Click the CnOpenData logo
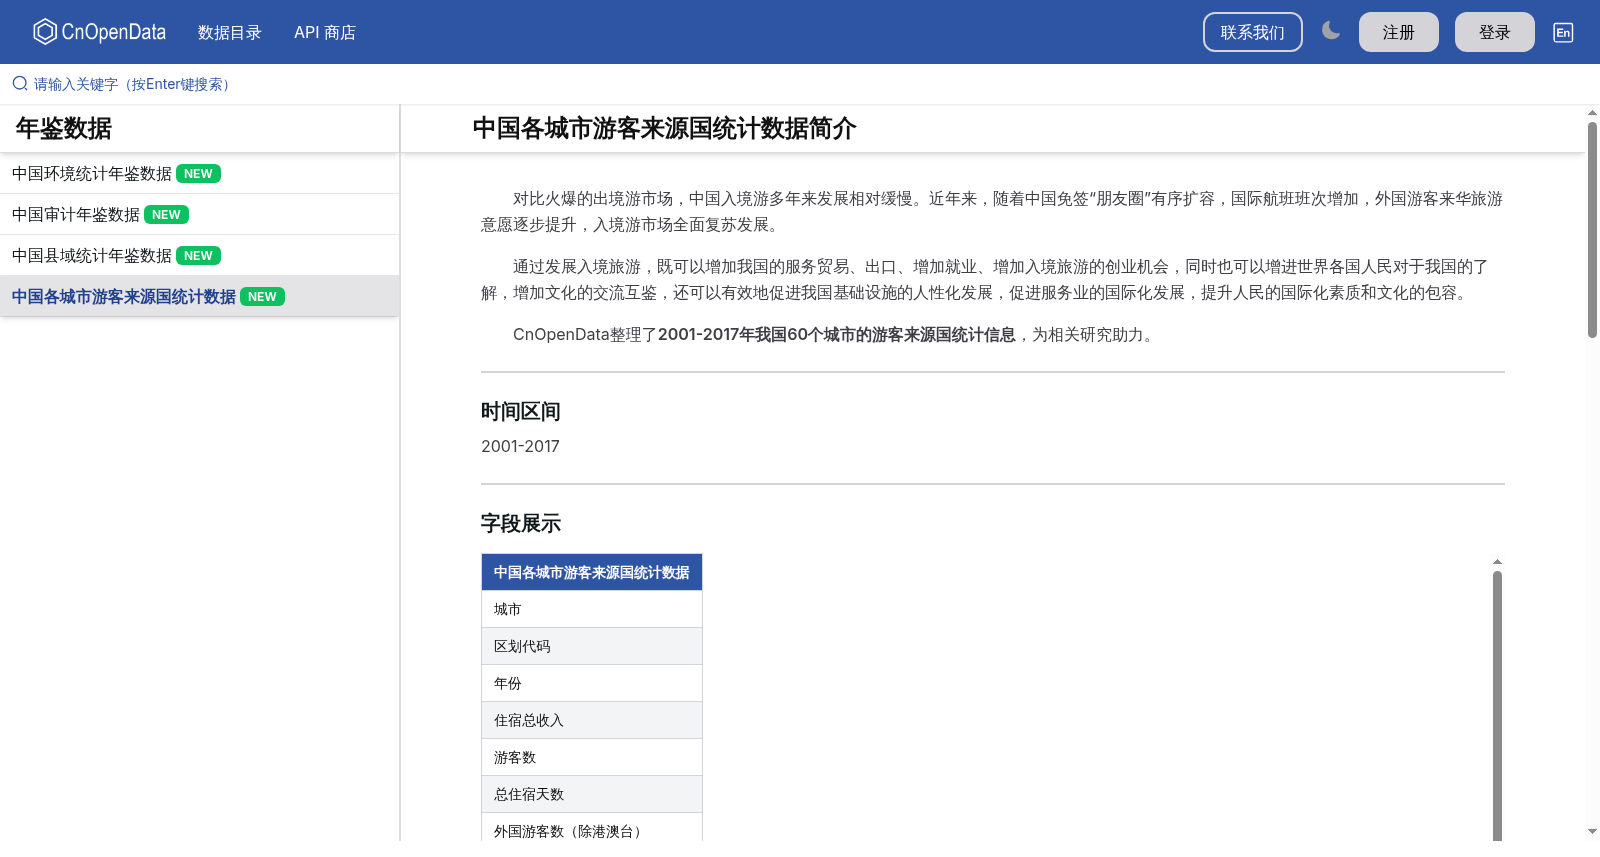Screen dimensions: 1600x857 coord(99,32)
